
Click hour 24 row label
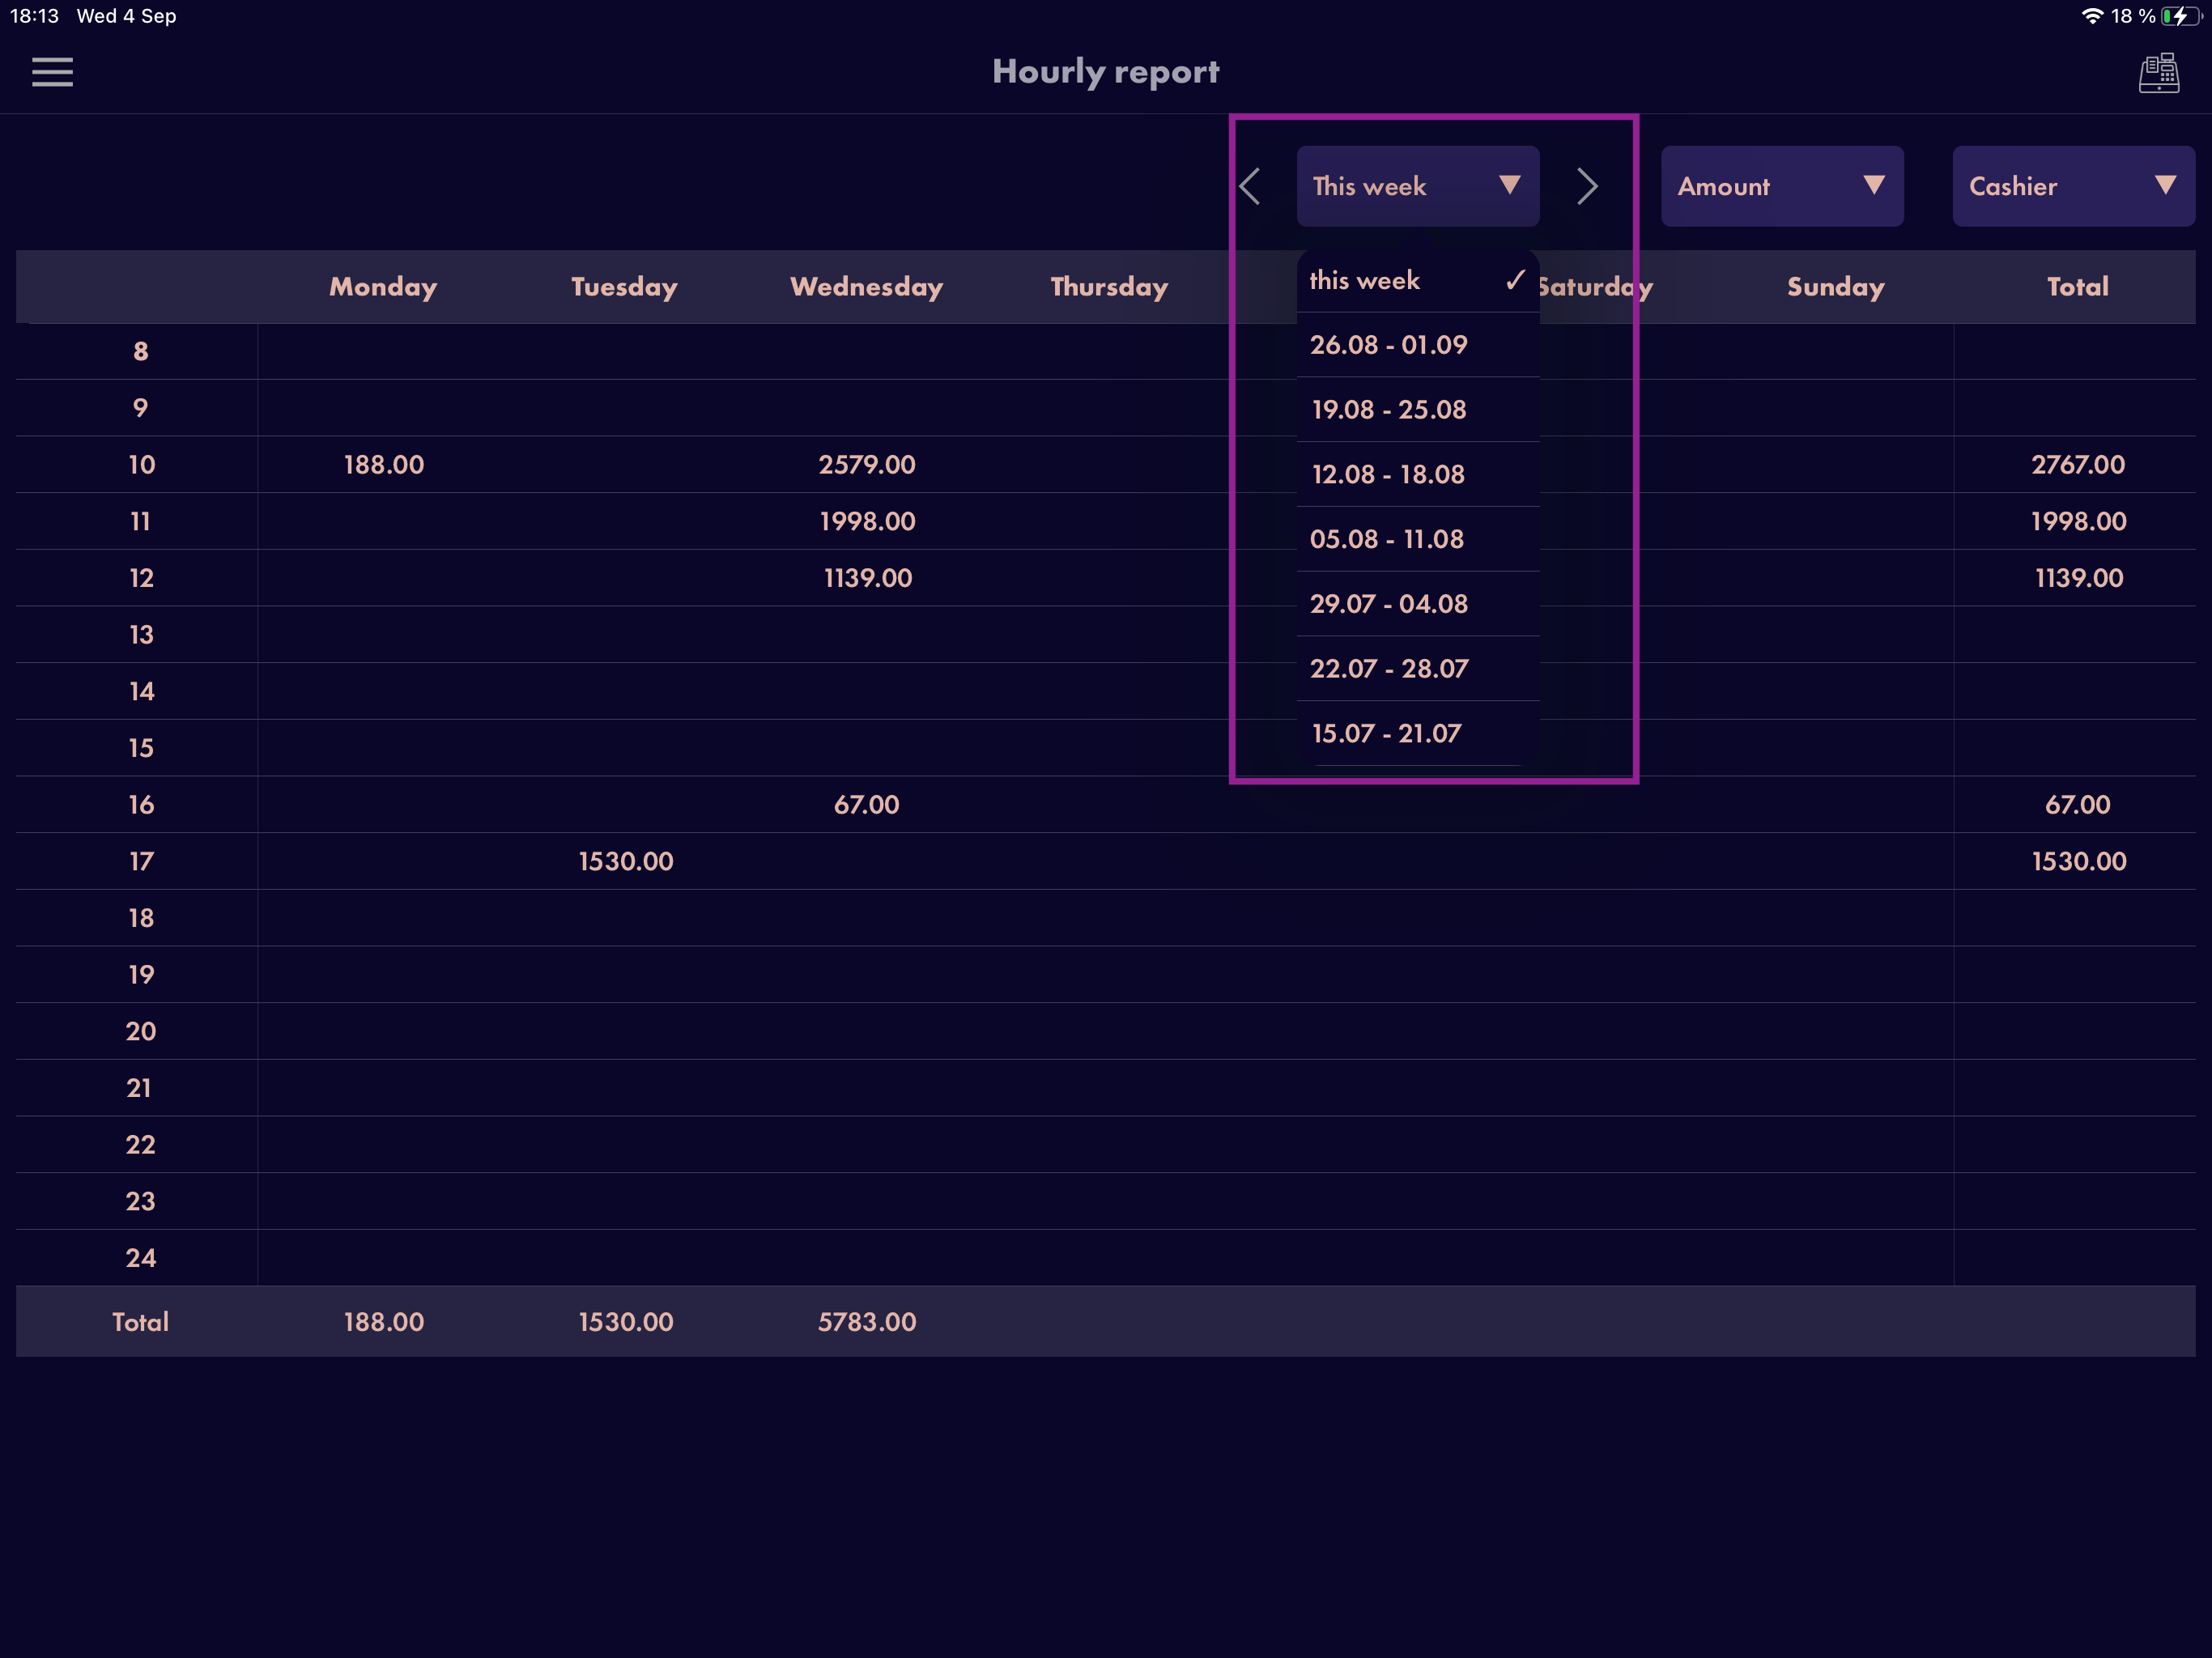(141, 1258)
